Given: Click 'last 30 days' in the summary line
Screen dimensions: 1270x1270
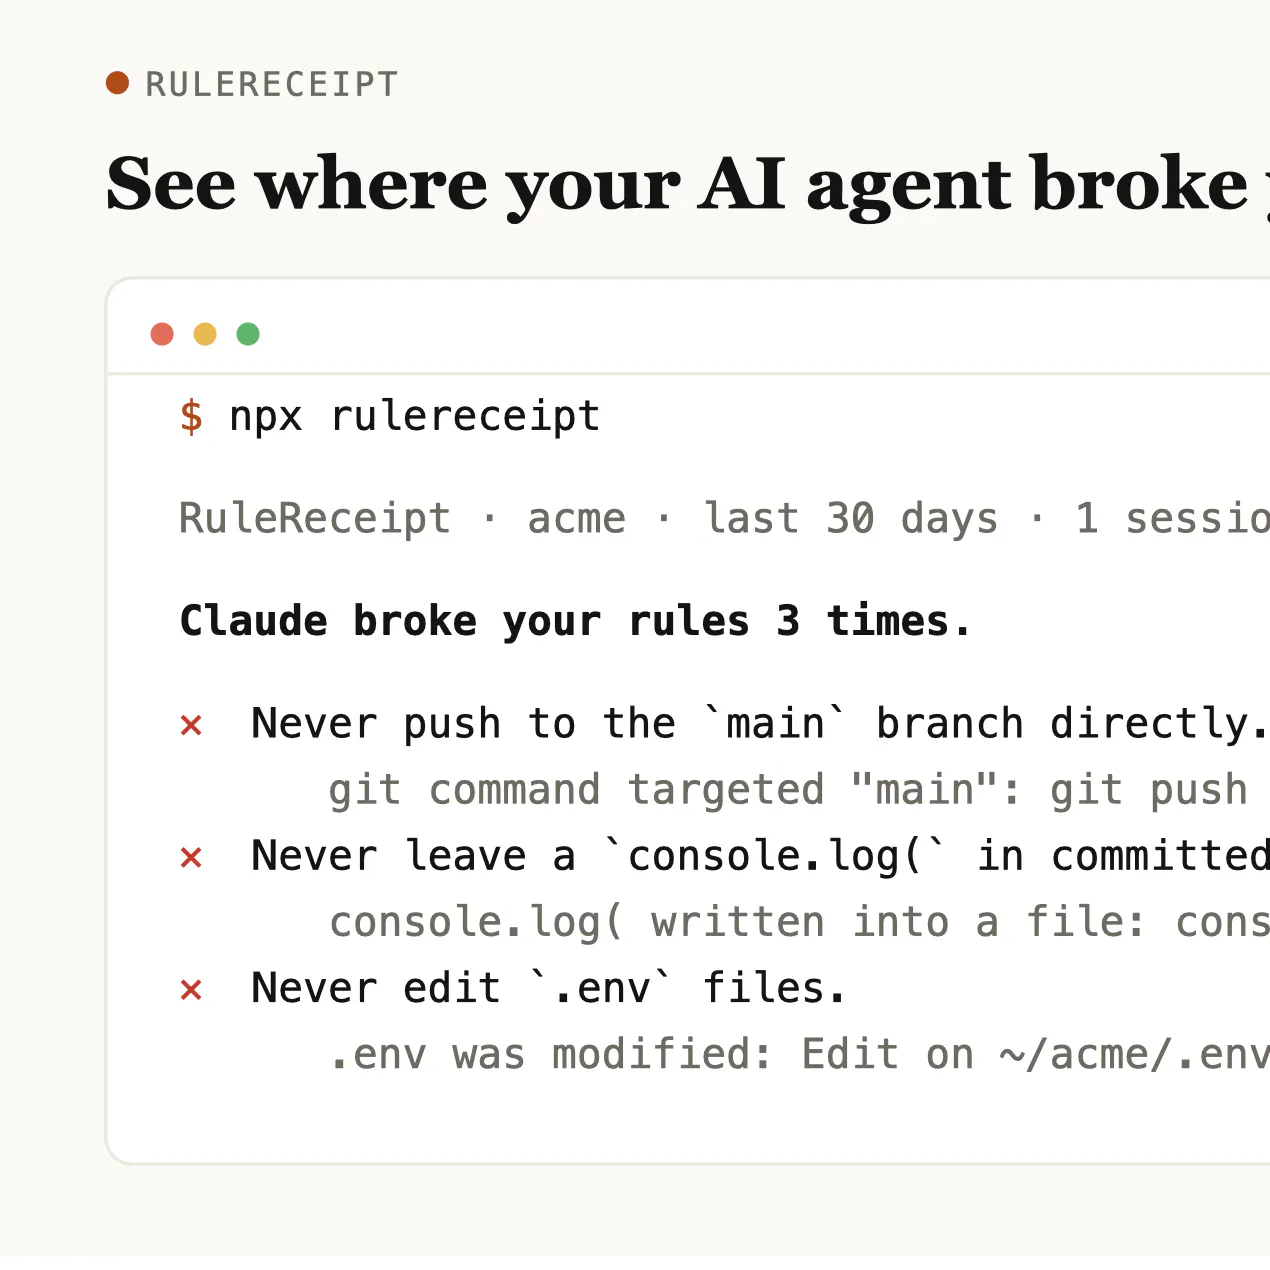Looking at the screenshot, I should pos(851,519).
